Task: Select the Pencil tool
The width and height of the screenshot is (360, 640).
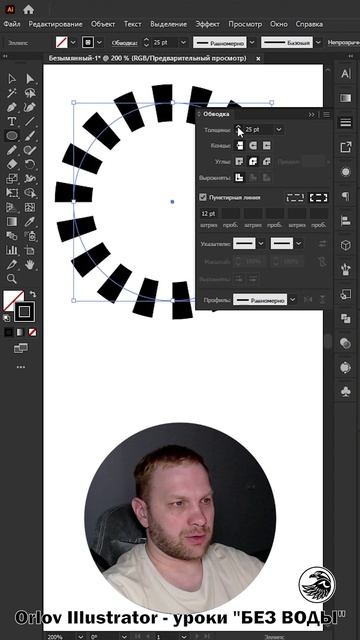Action: (12, 150)
